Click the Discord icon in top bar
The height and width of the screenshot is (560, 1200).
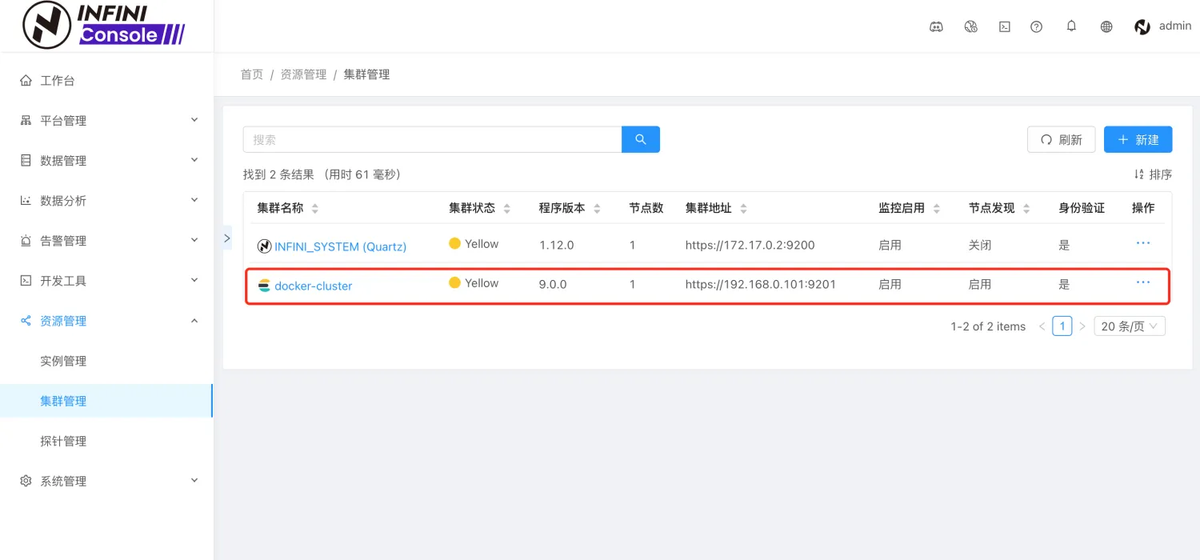click(936, 27)
